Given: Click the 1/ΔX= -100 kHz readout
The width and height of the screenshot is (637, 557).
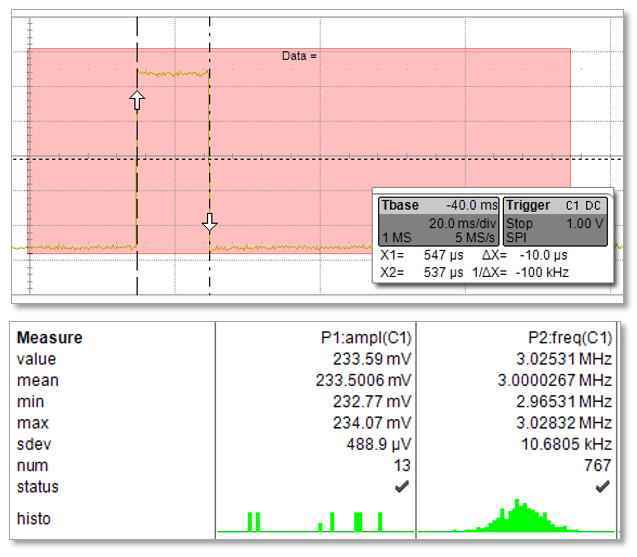Looking at the screenshot, I should [x=520, y=272].
